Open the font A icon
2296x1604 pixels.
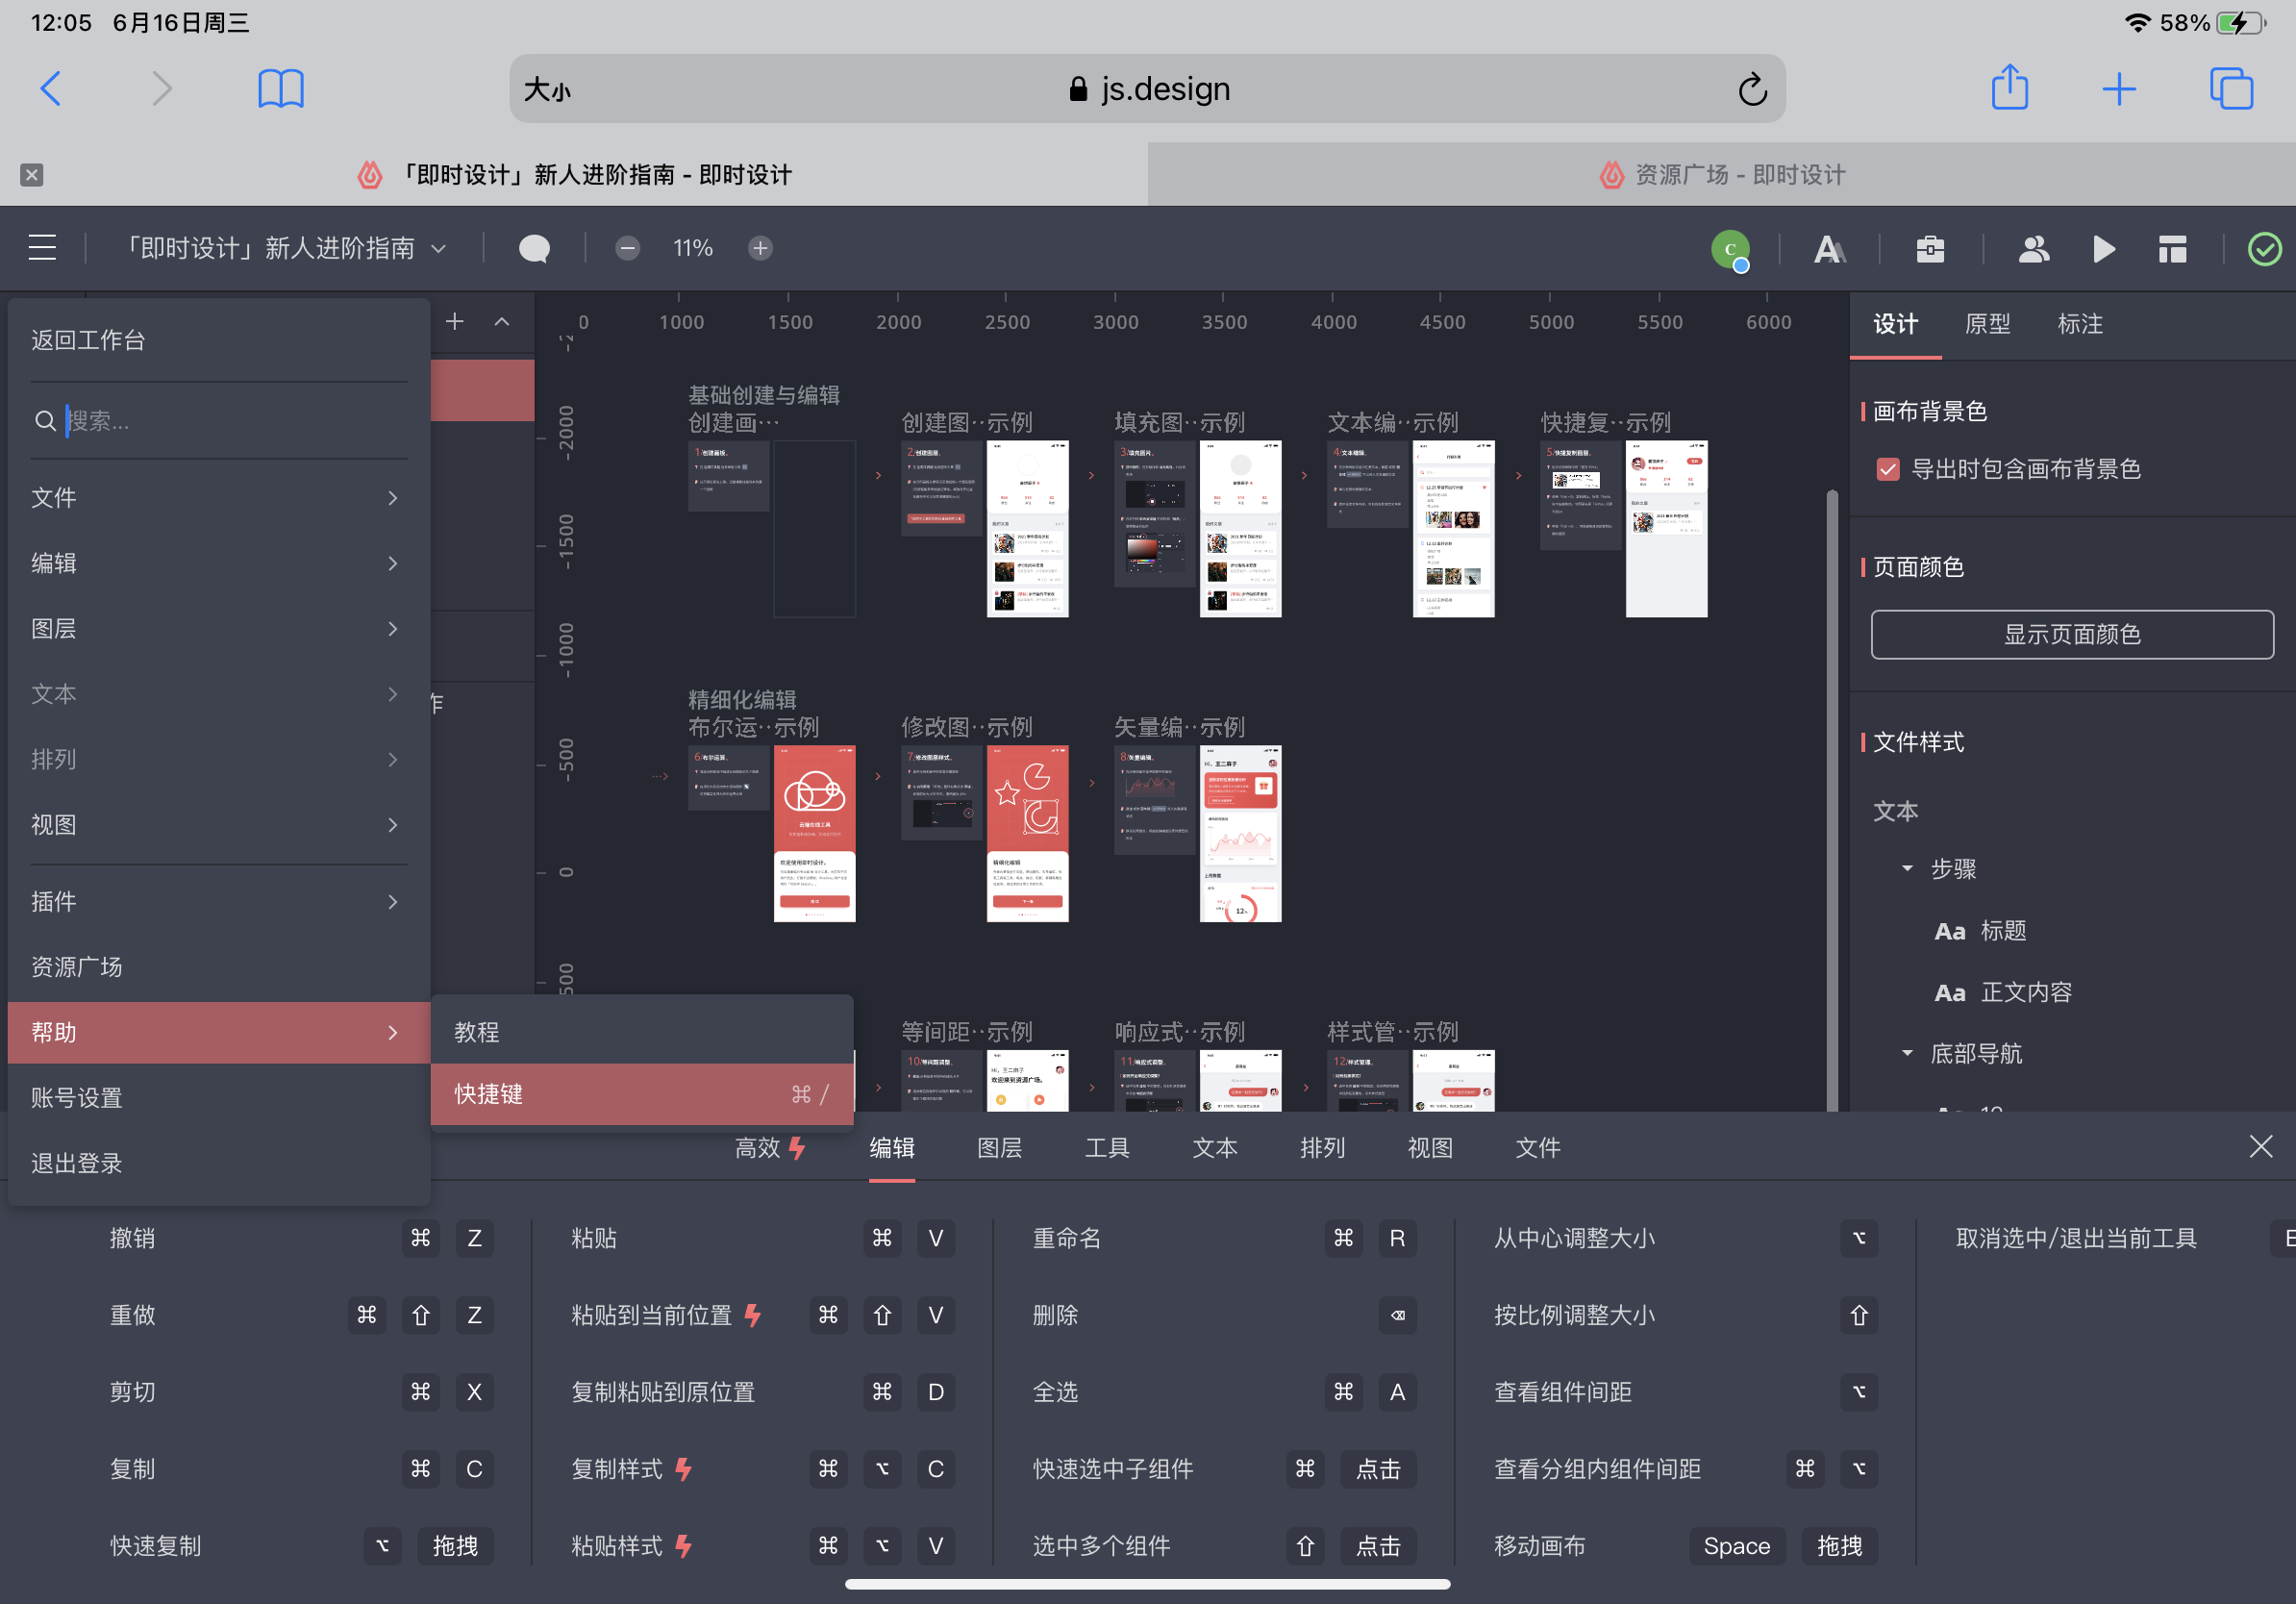[x=1829, y=249]
